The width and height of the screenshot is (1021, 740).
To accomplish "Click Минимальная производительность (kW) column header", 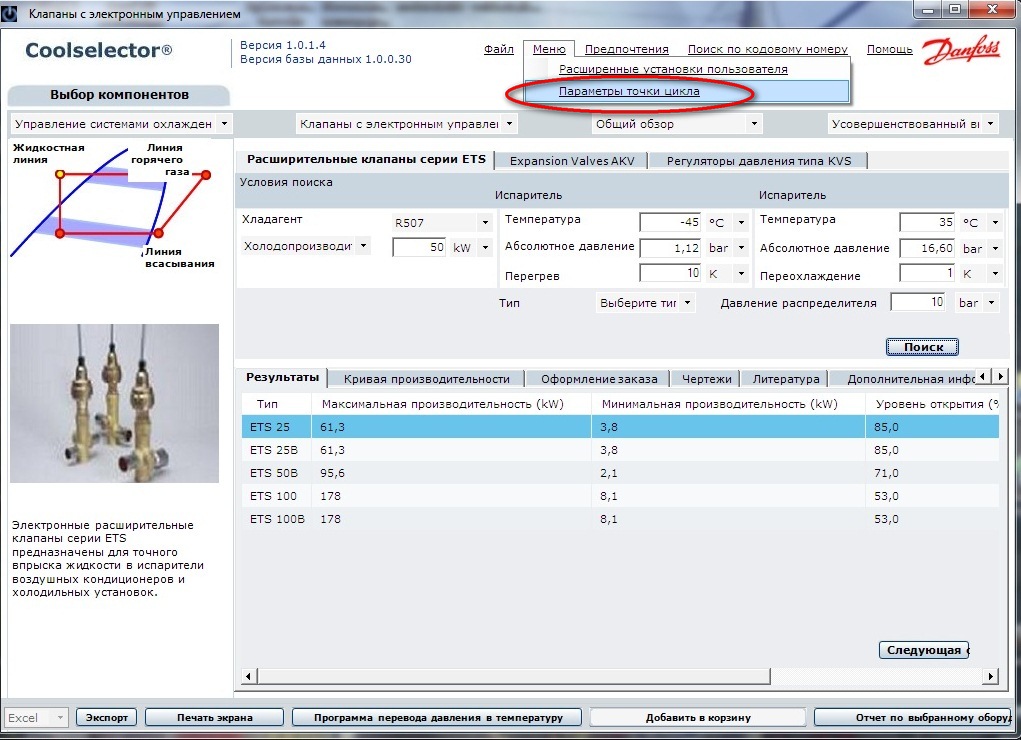I will (x=728, y=404).
